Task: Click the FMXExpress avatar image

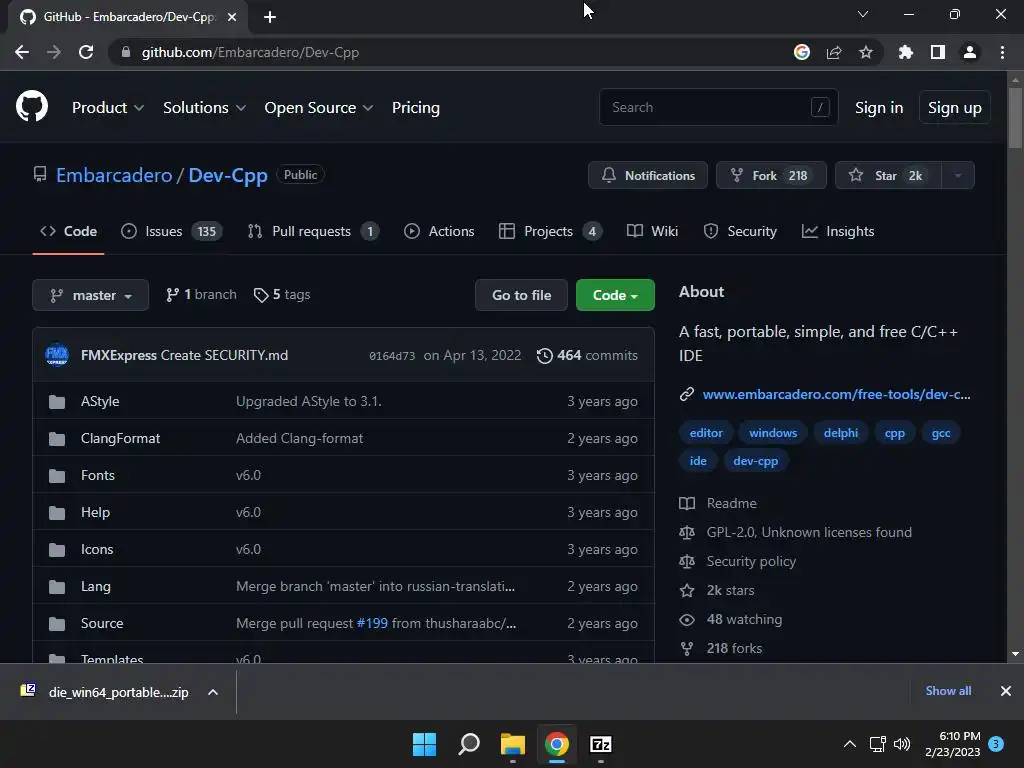Action: (57, 355)
